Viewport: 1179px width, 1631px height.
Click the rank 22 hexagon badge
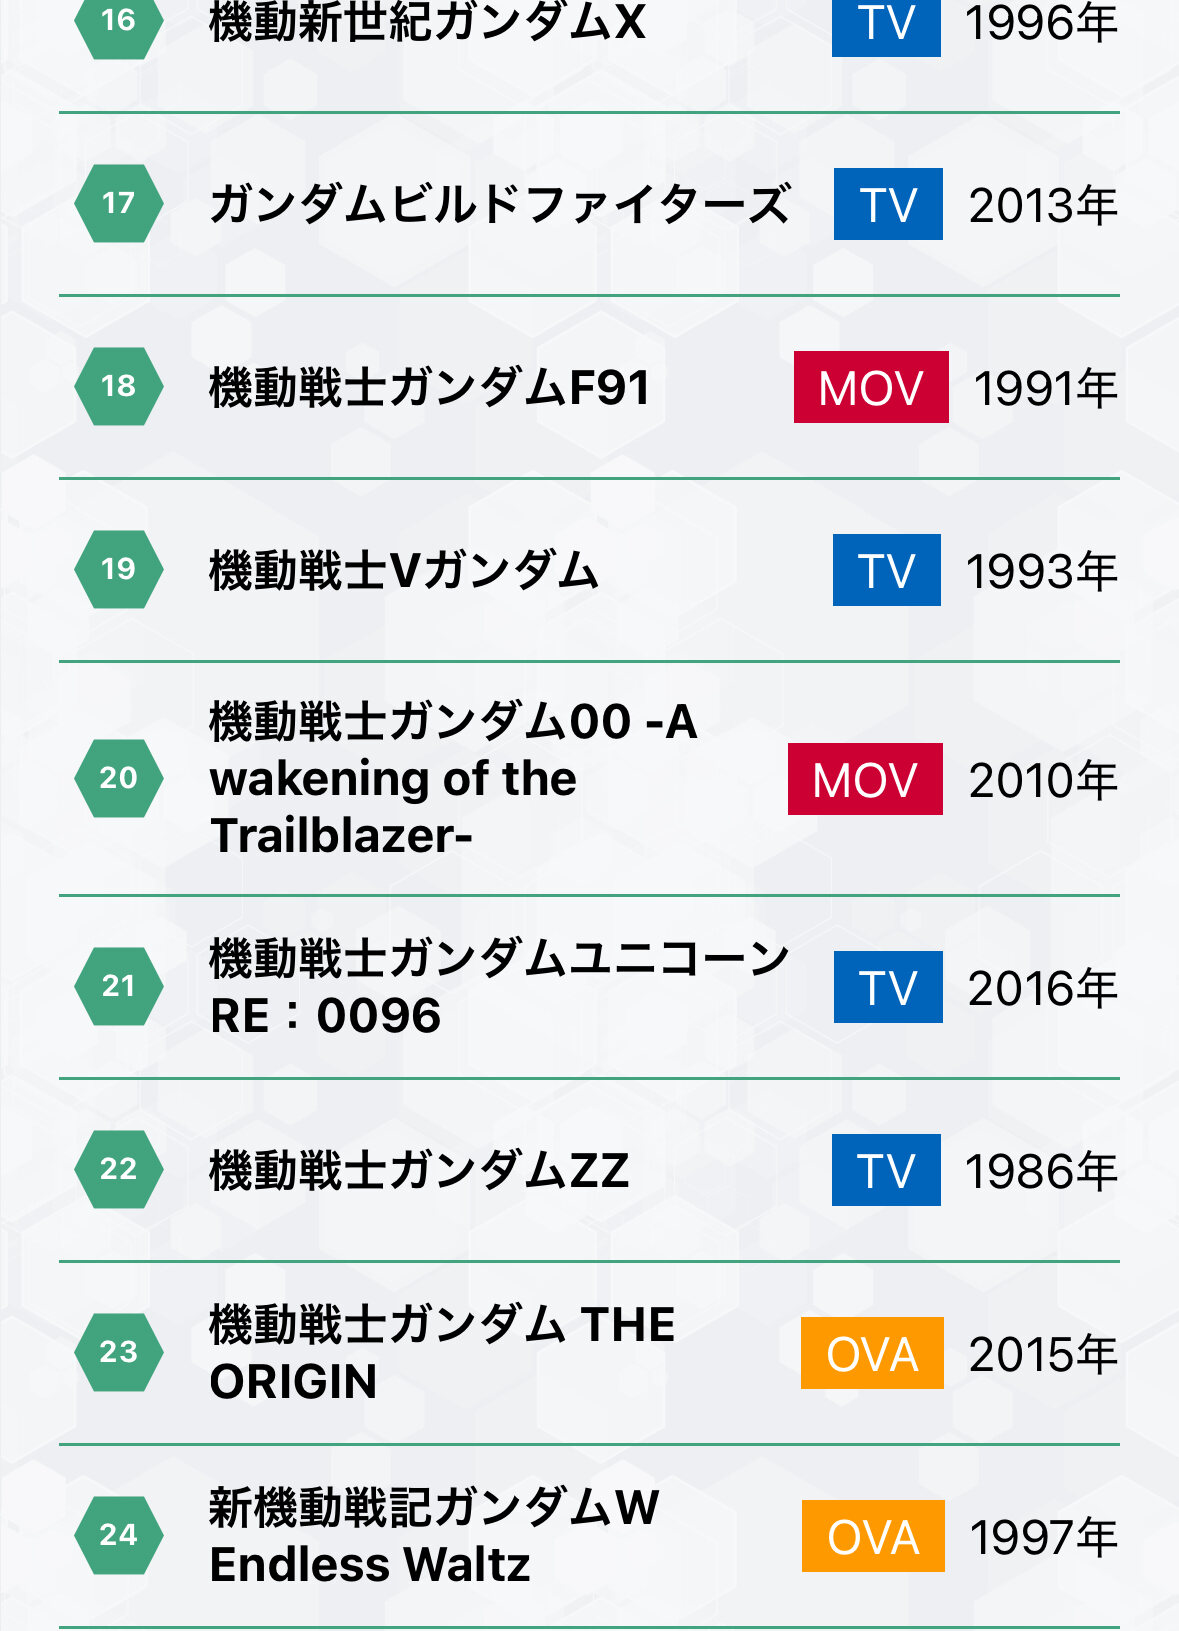(x=118, y=1169)
